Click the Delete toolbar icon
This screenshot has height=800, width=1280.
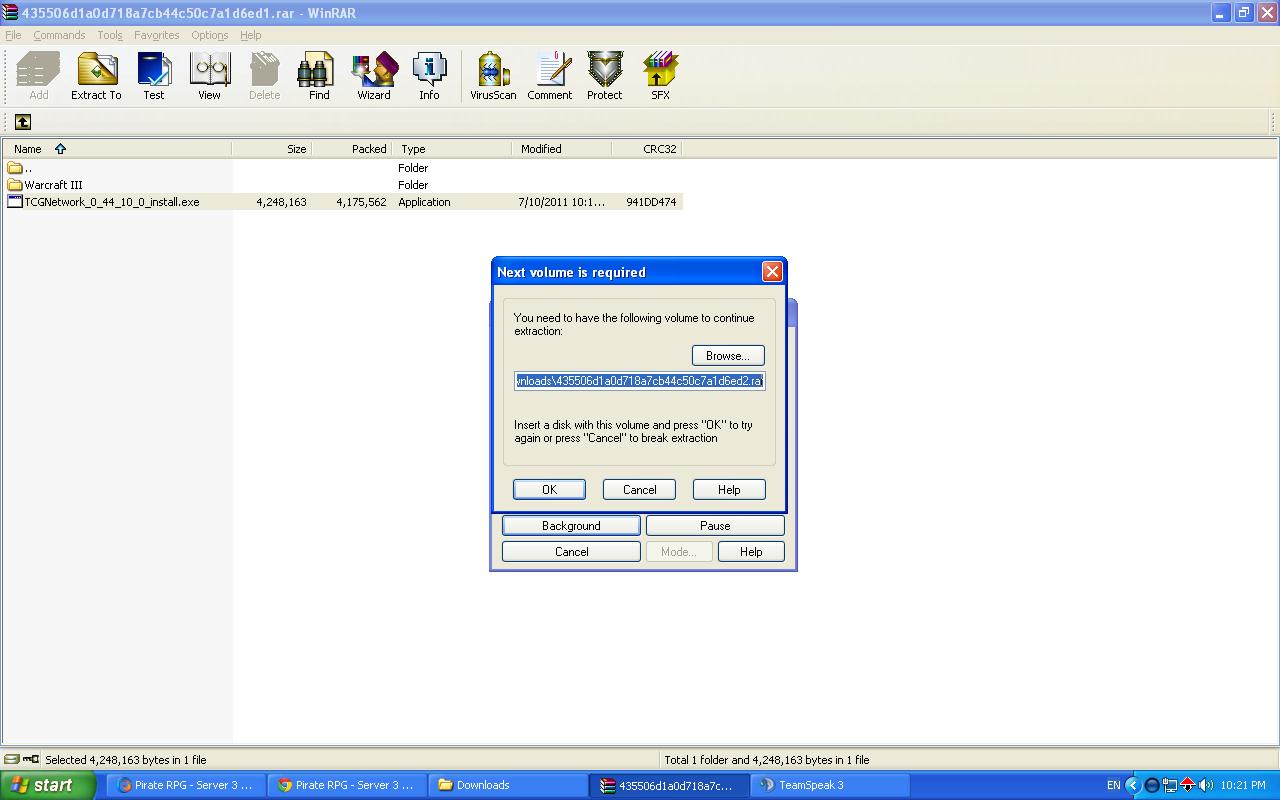point(264,76)
